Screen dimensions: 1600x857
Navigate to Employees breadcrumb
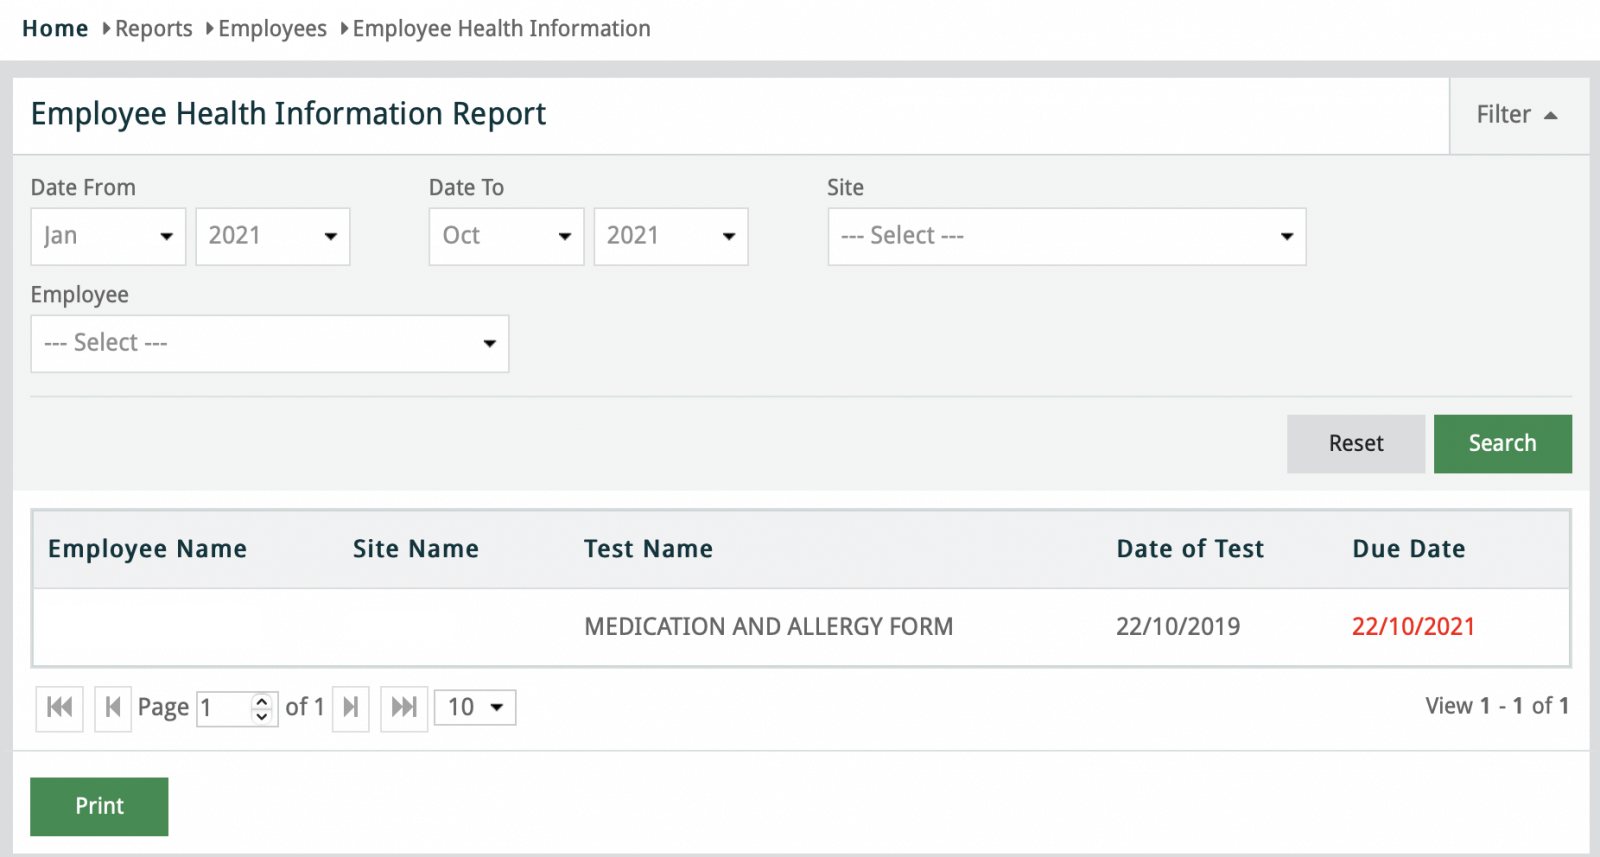[272, 29]
